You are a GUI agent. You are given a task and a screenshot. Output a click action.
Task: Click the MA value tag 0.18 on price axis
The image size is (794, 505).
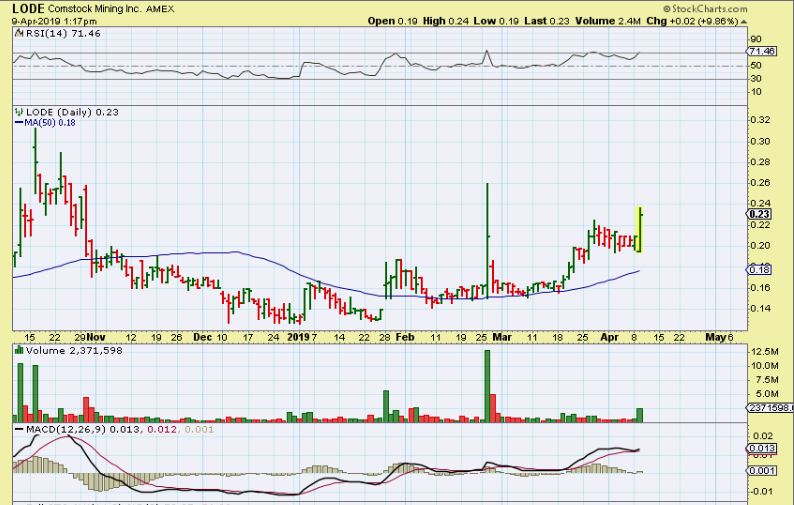(x=758, y=270)
